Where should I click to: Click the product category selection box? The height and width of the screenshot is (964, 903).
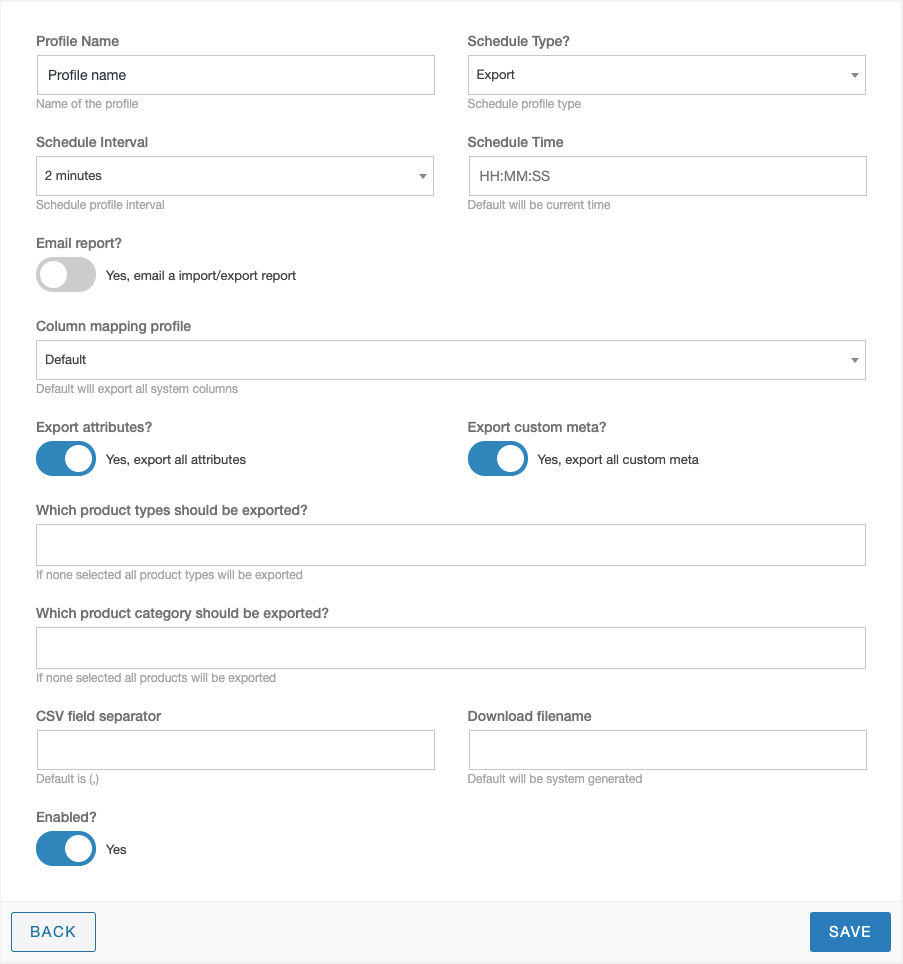(x=451, y=648)
